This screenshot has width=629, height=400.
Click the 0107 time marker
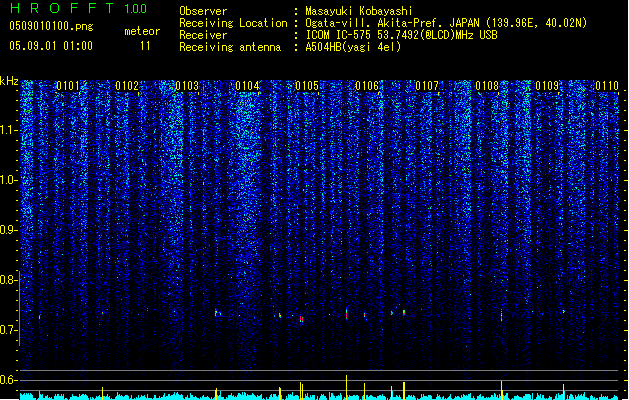(427, 86)
